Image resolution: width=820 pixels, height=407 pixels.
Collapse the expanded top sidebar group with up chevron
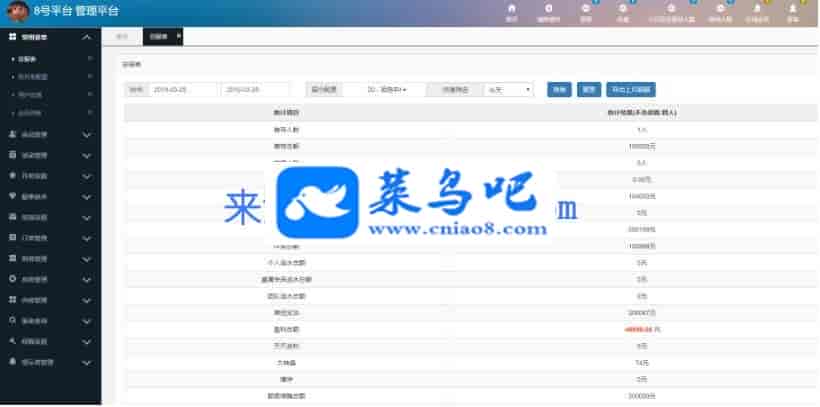[87, 37]
